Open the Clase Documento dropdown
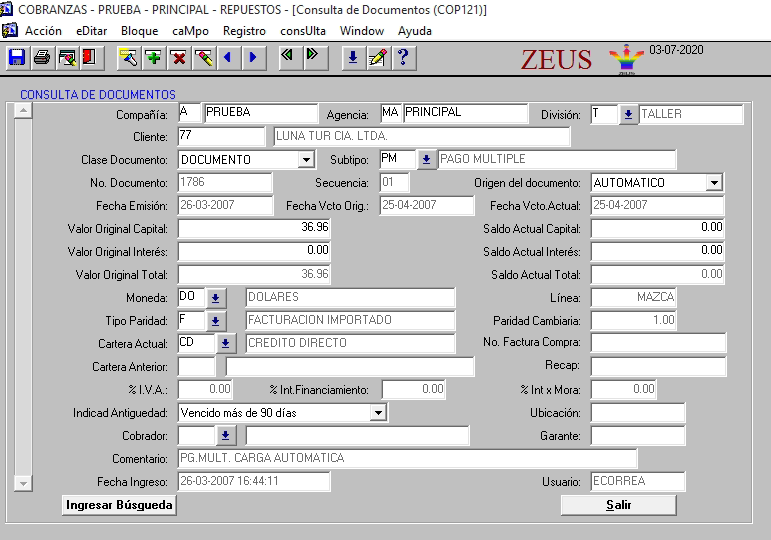771x540 pixels. pos(306,160)
